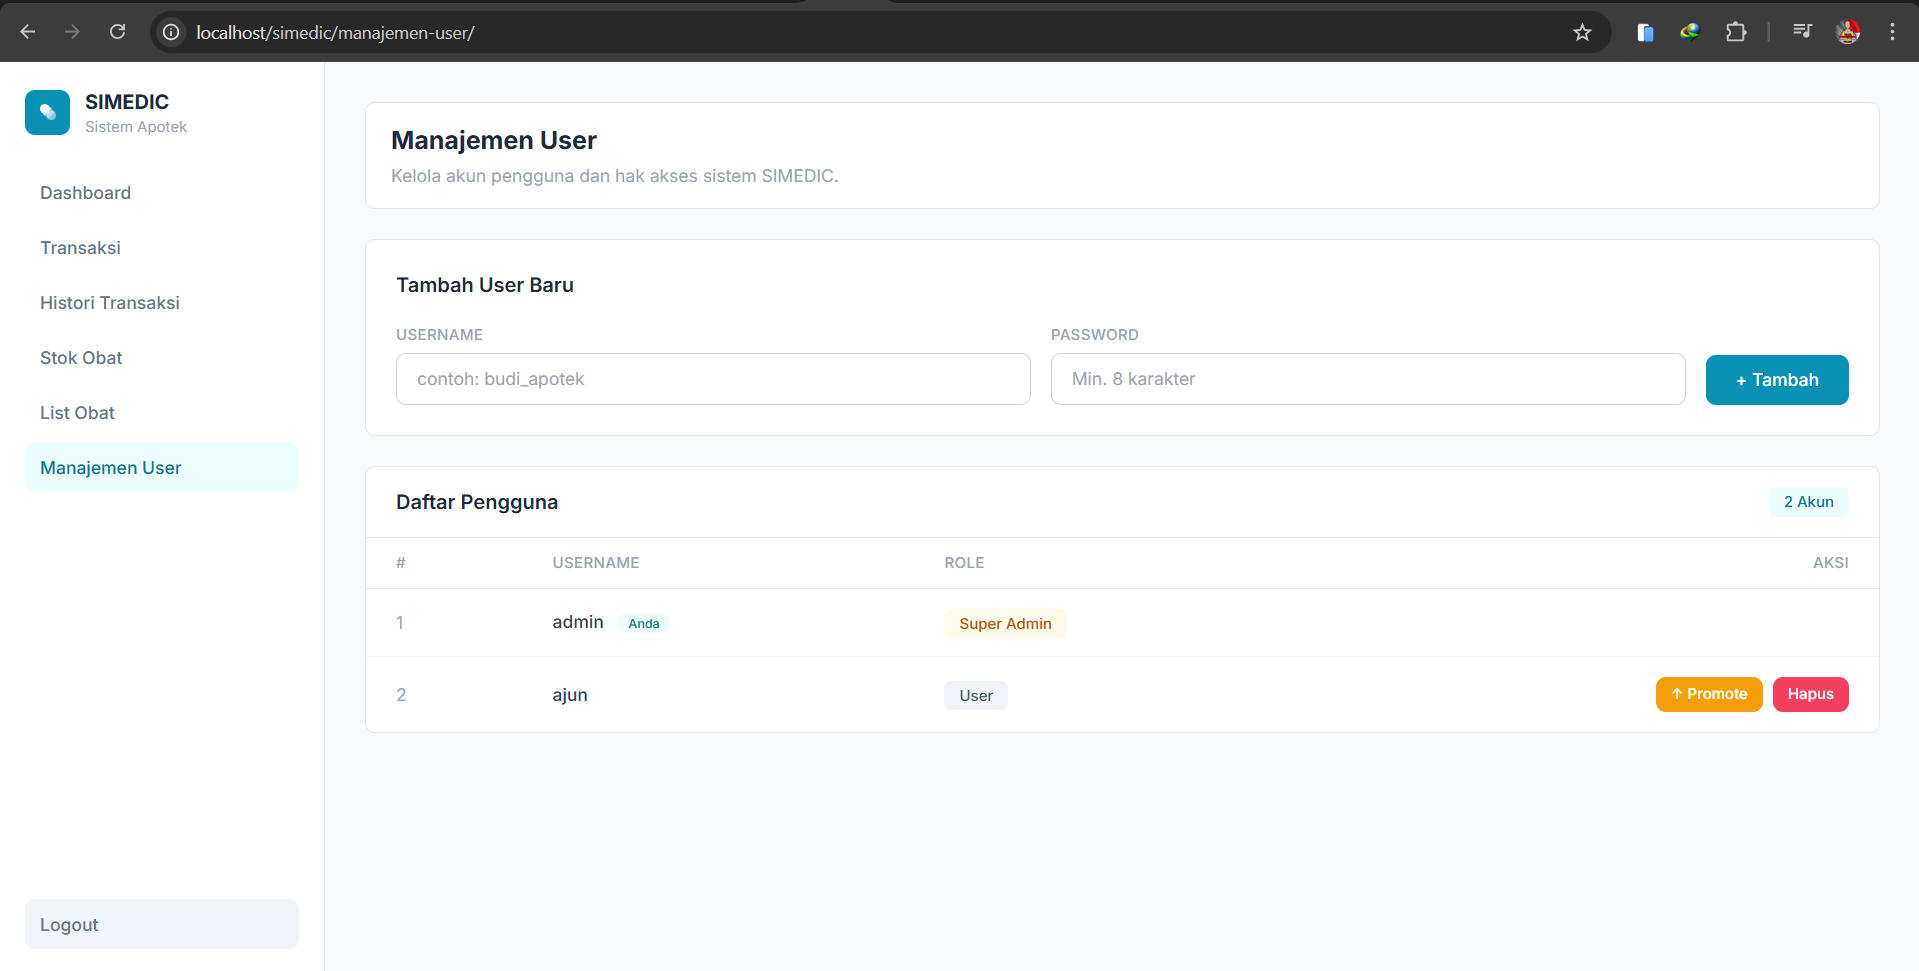Click the AKSI column header
This screenshot has height=971, width=1919.
[x=1830, y=563]
